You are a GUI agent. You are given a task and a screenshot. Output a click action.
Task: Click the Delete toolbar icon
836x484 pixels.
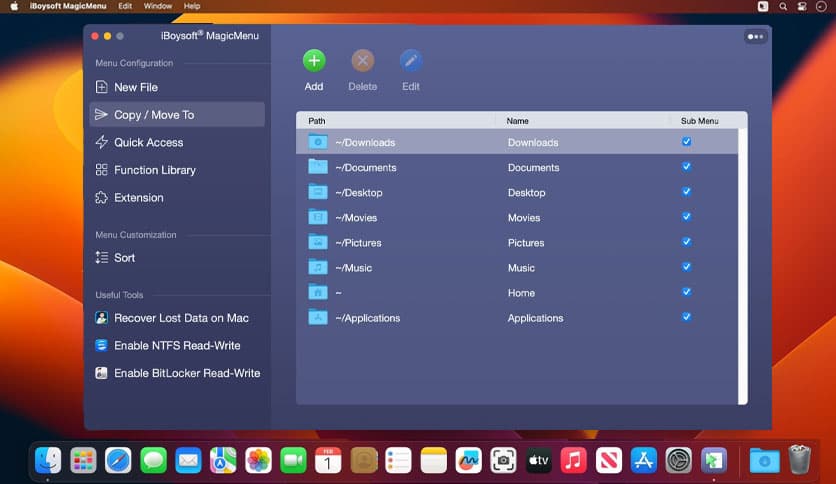363,61
